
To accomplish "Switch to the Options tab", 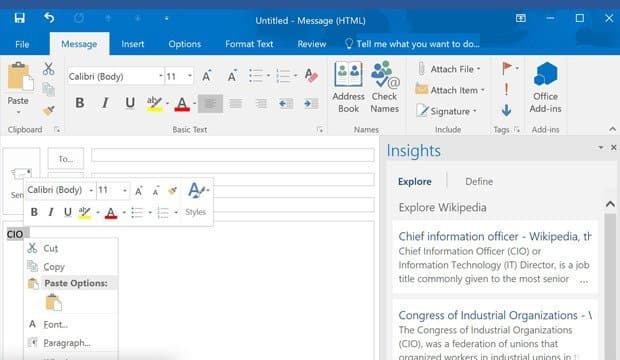I will click(185, 44).
